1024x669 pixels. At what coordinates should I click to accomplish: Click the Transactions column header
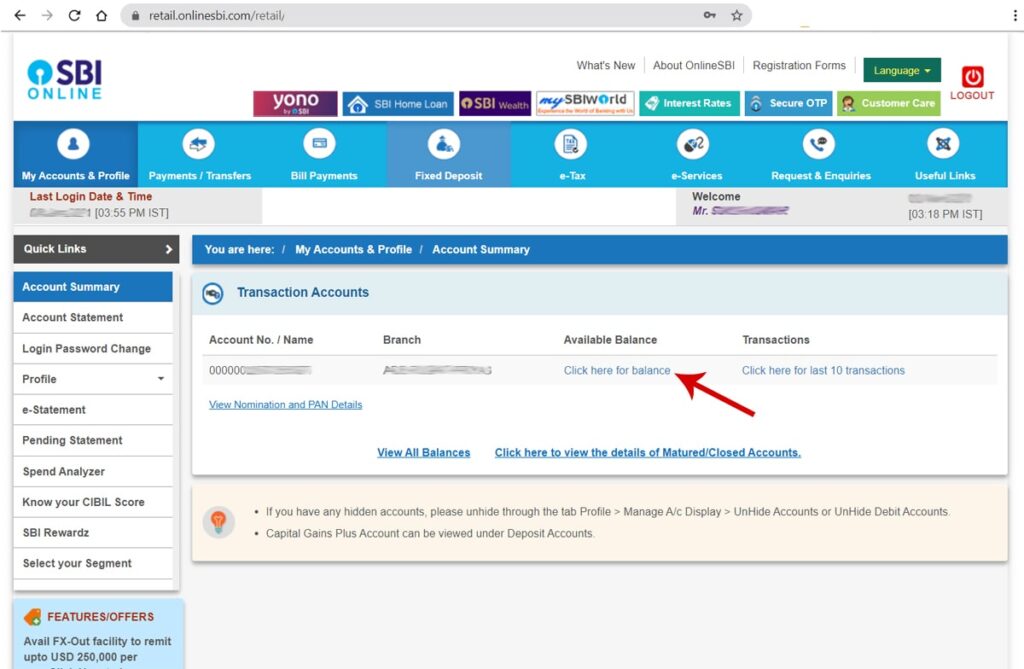click(775, 340)
